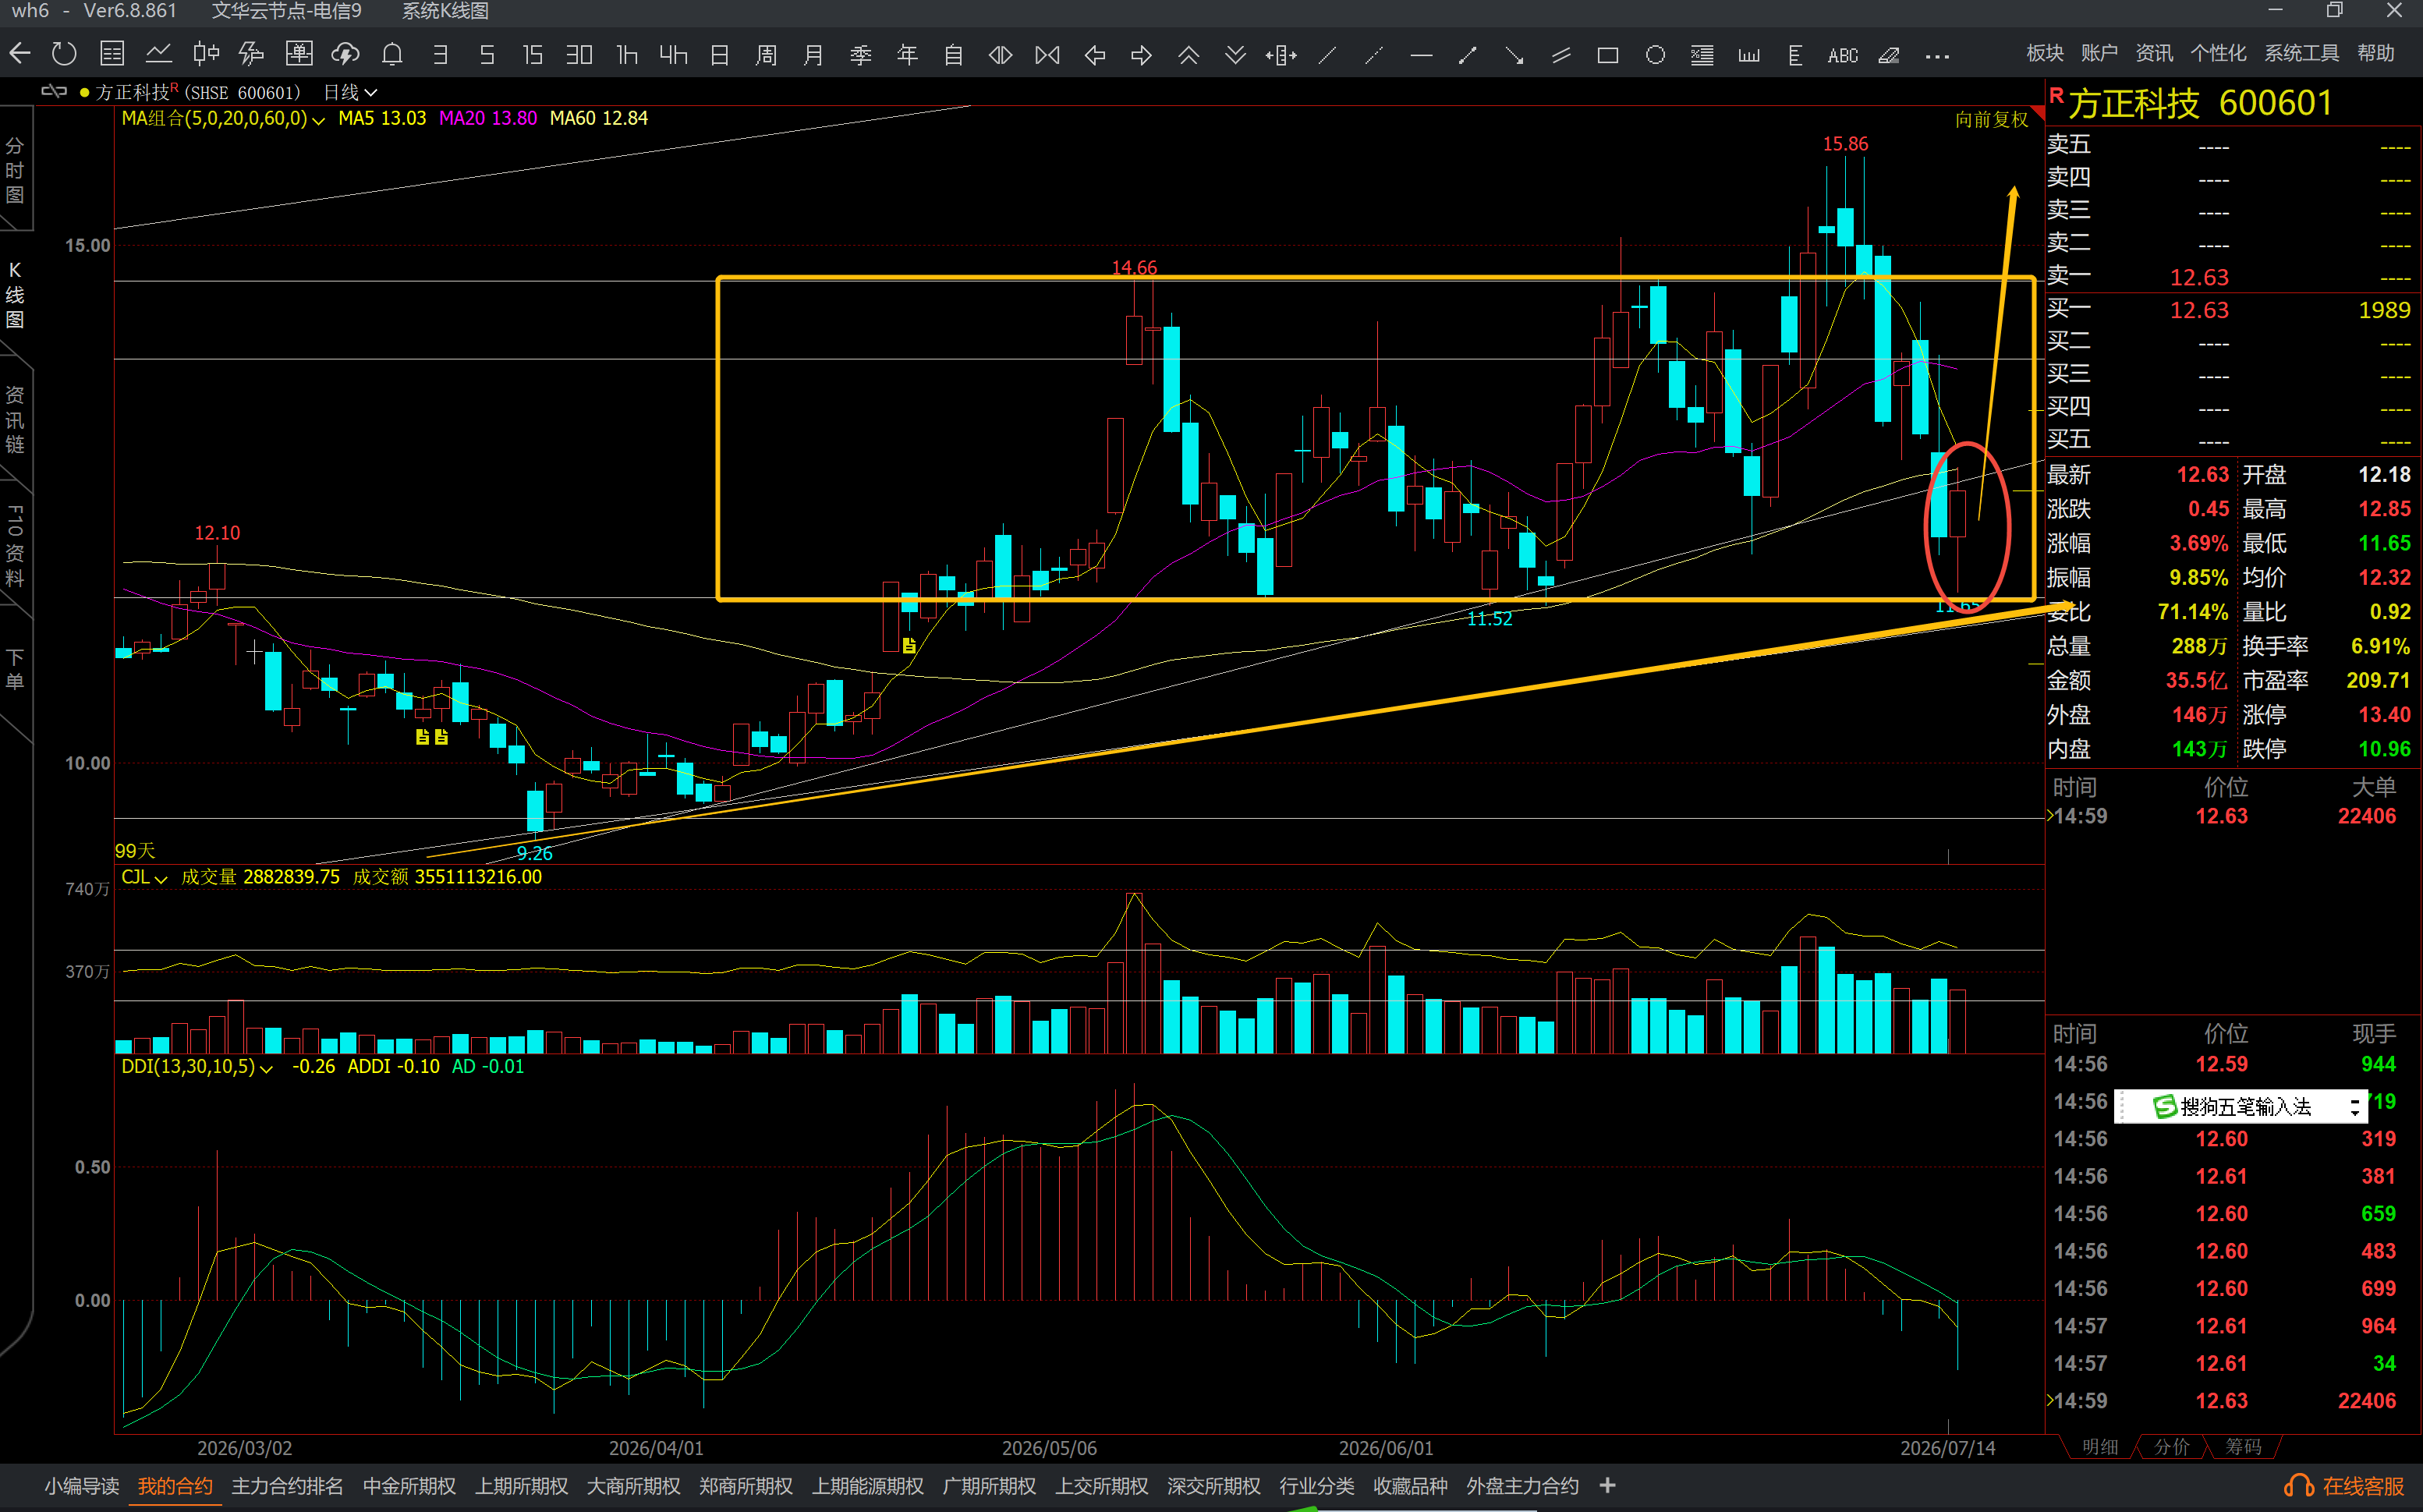Open the 账户 menu
Screen dimensions: 2423x1512
click(2099, 53)
